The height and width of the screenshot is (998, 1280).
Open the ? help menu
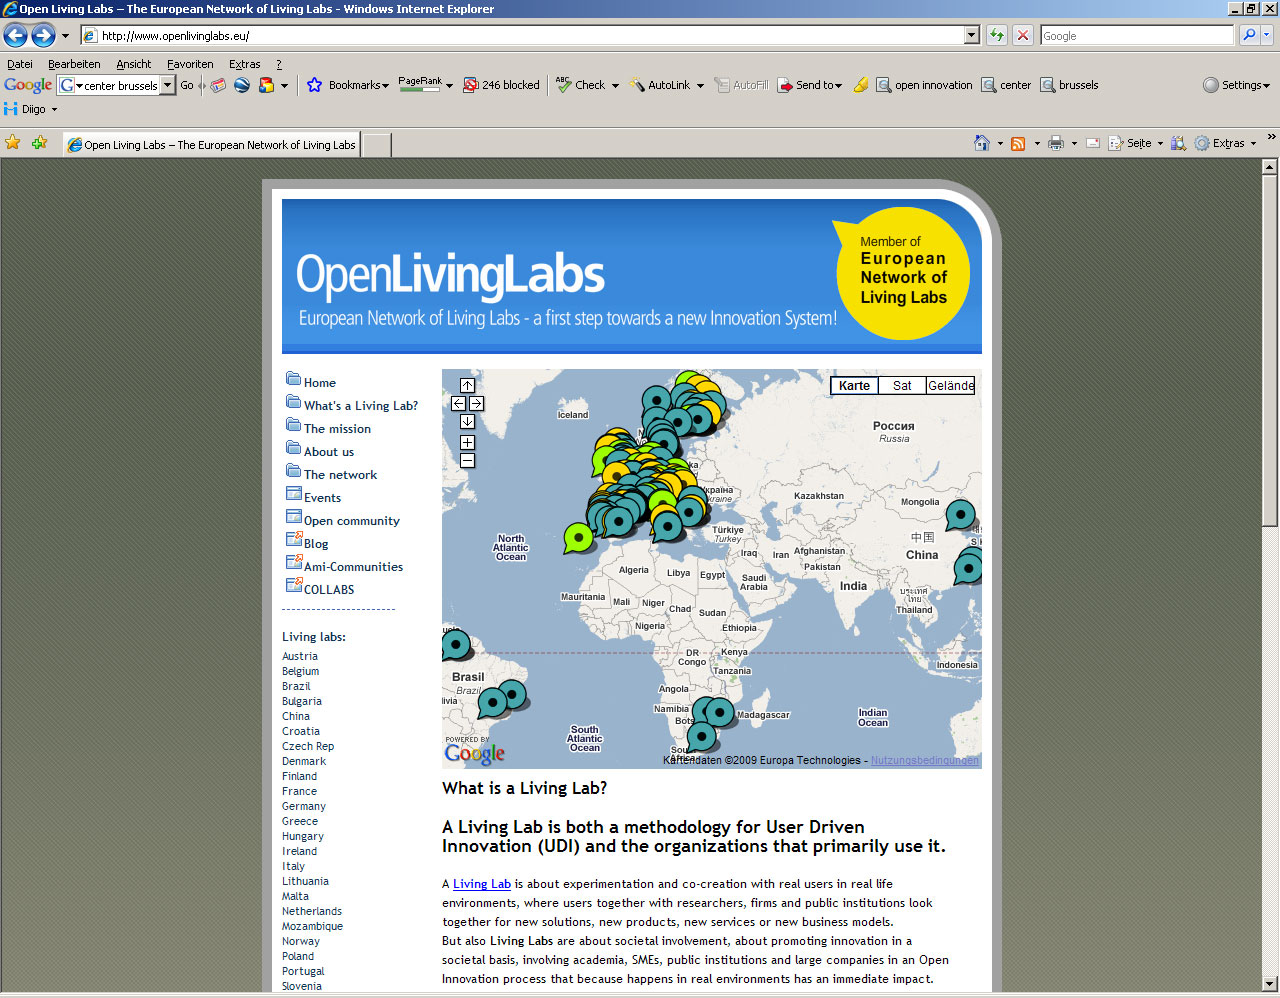279,64
